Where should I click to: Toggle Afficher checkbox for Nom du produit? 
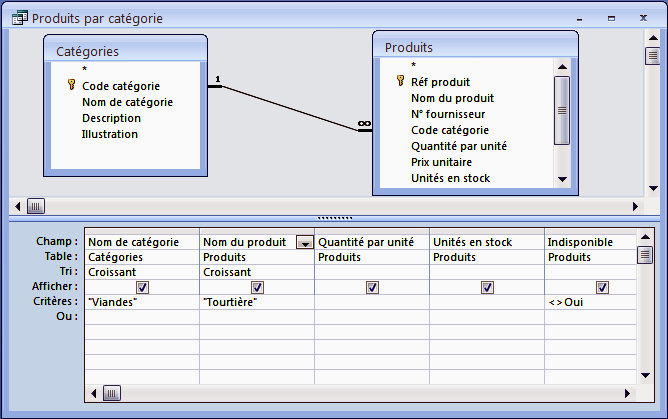click(257, 287)
